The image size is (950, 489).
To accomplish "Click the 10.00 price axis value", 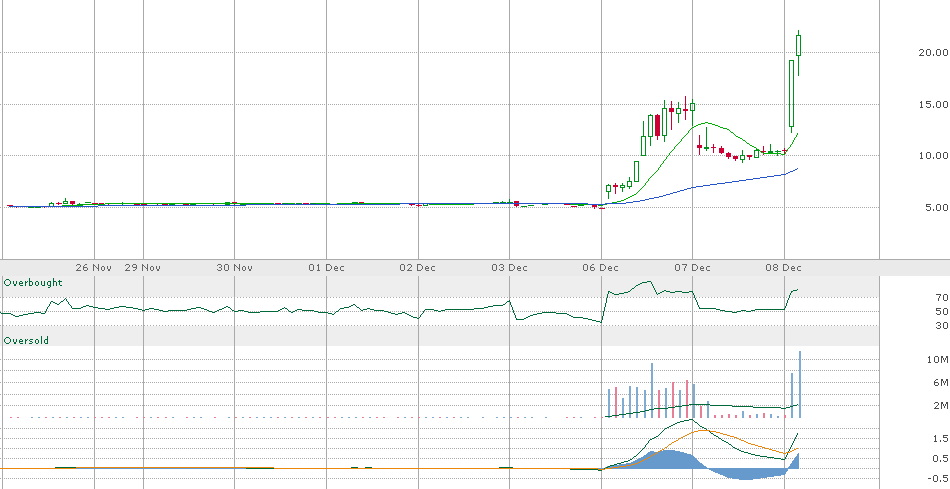I will 933,156.
